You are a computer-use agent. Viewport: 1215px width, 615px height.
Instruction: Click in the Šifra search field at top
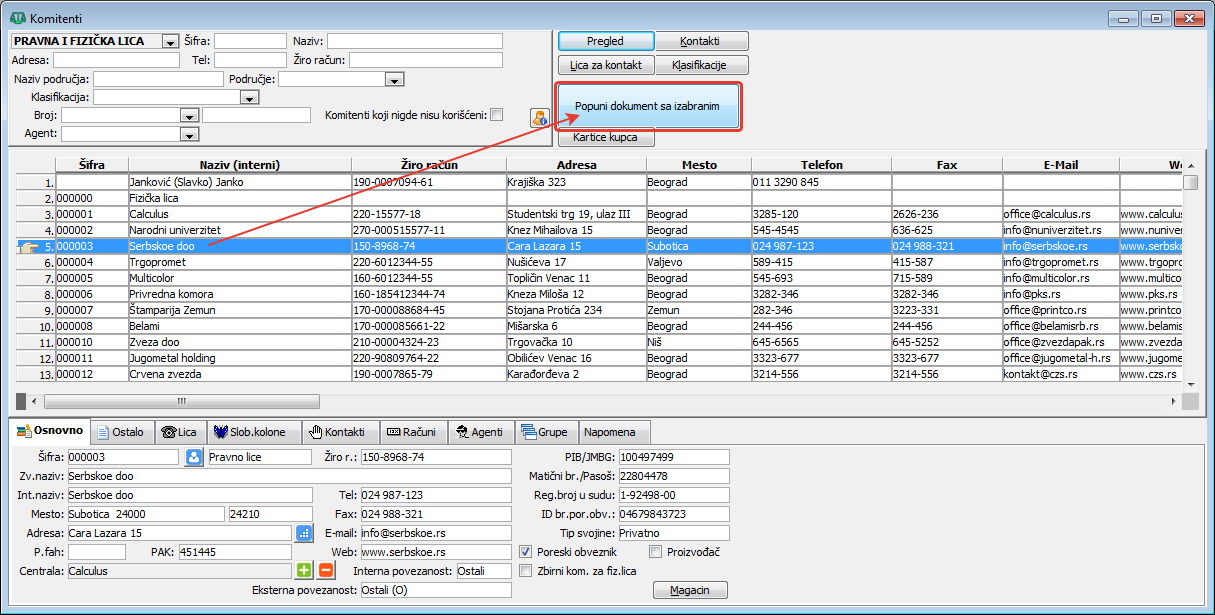[x=250, y=41]
